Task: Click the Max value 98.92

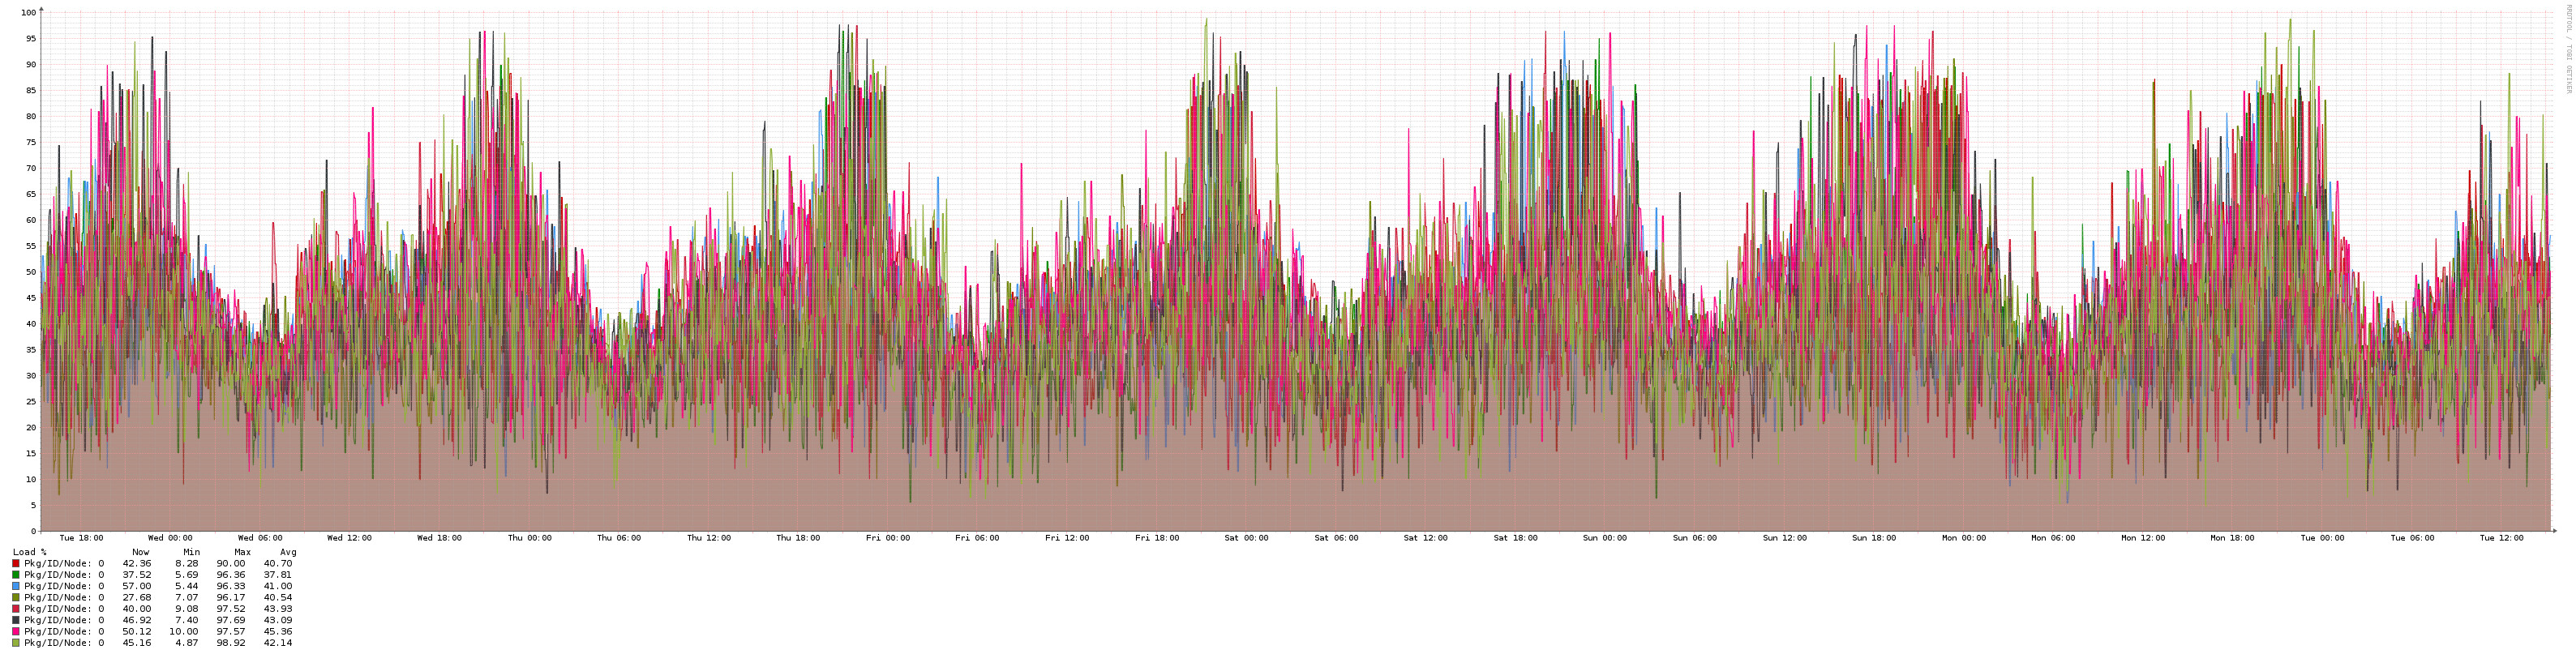Action: (231, 643)
